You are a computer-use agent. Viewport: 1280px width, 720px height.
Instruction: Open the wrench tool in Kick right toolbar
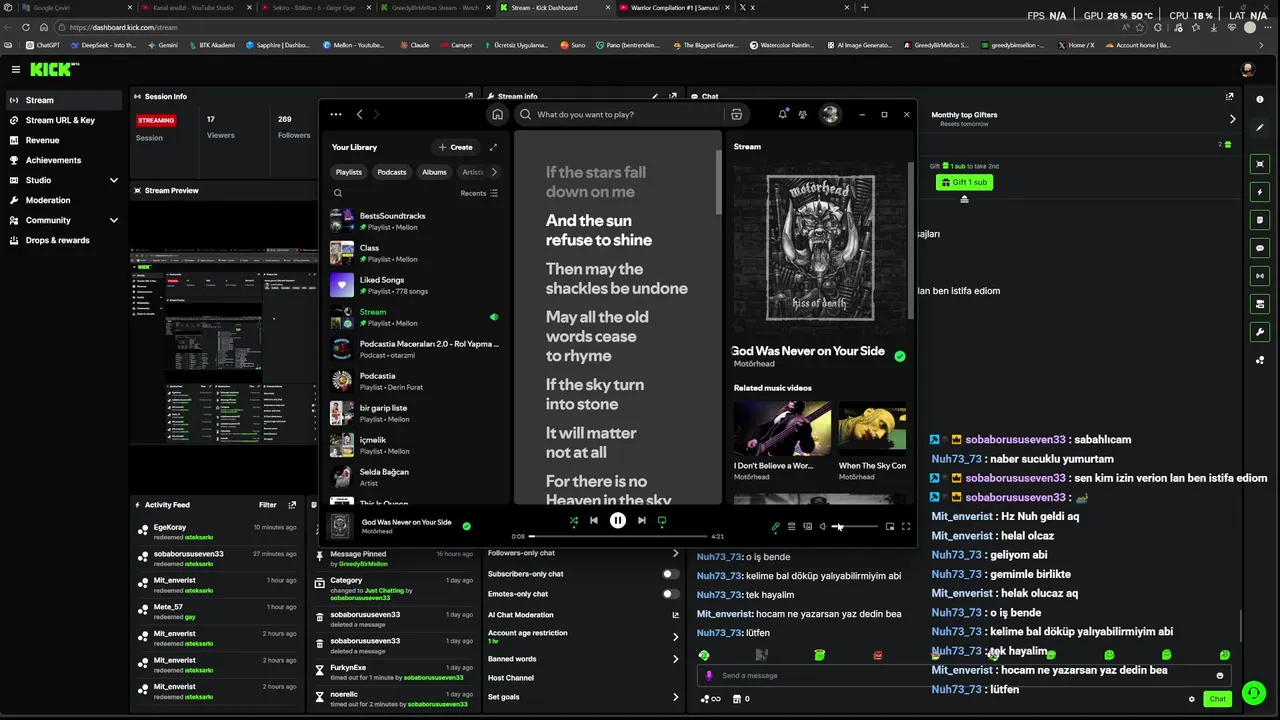click(x=1260, y=332)
